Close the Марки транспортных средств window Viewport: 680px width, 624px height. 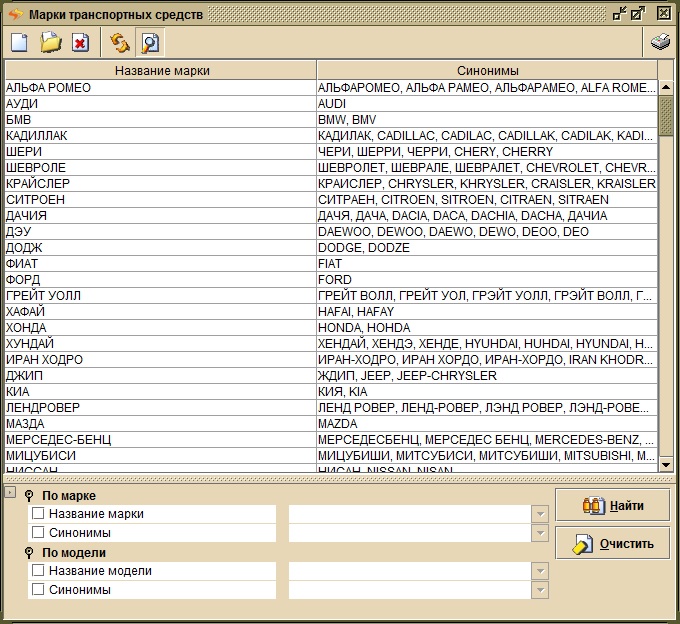[x=664, y=13]
